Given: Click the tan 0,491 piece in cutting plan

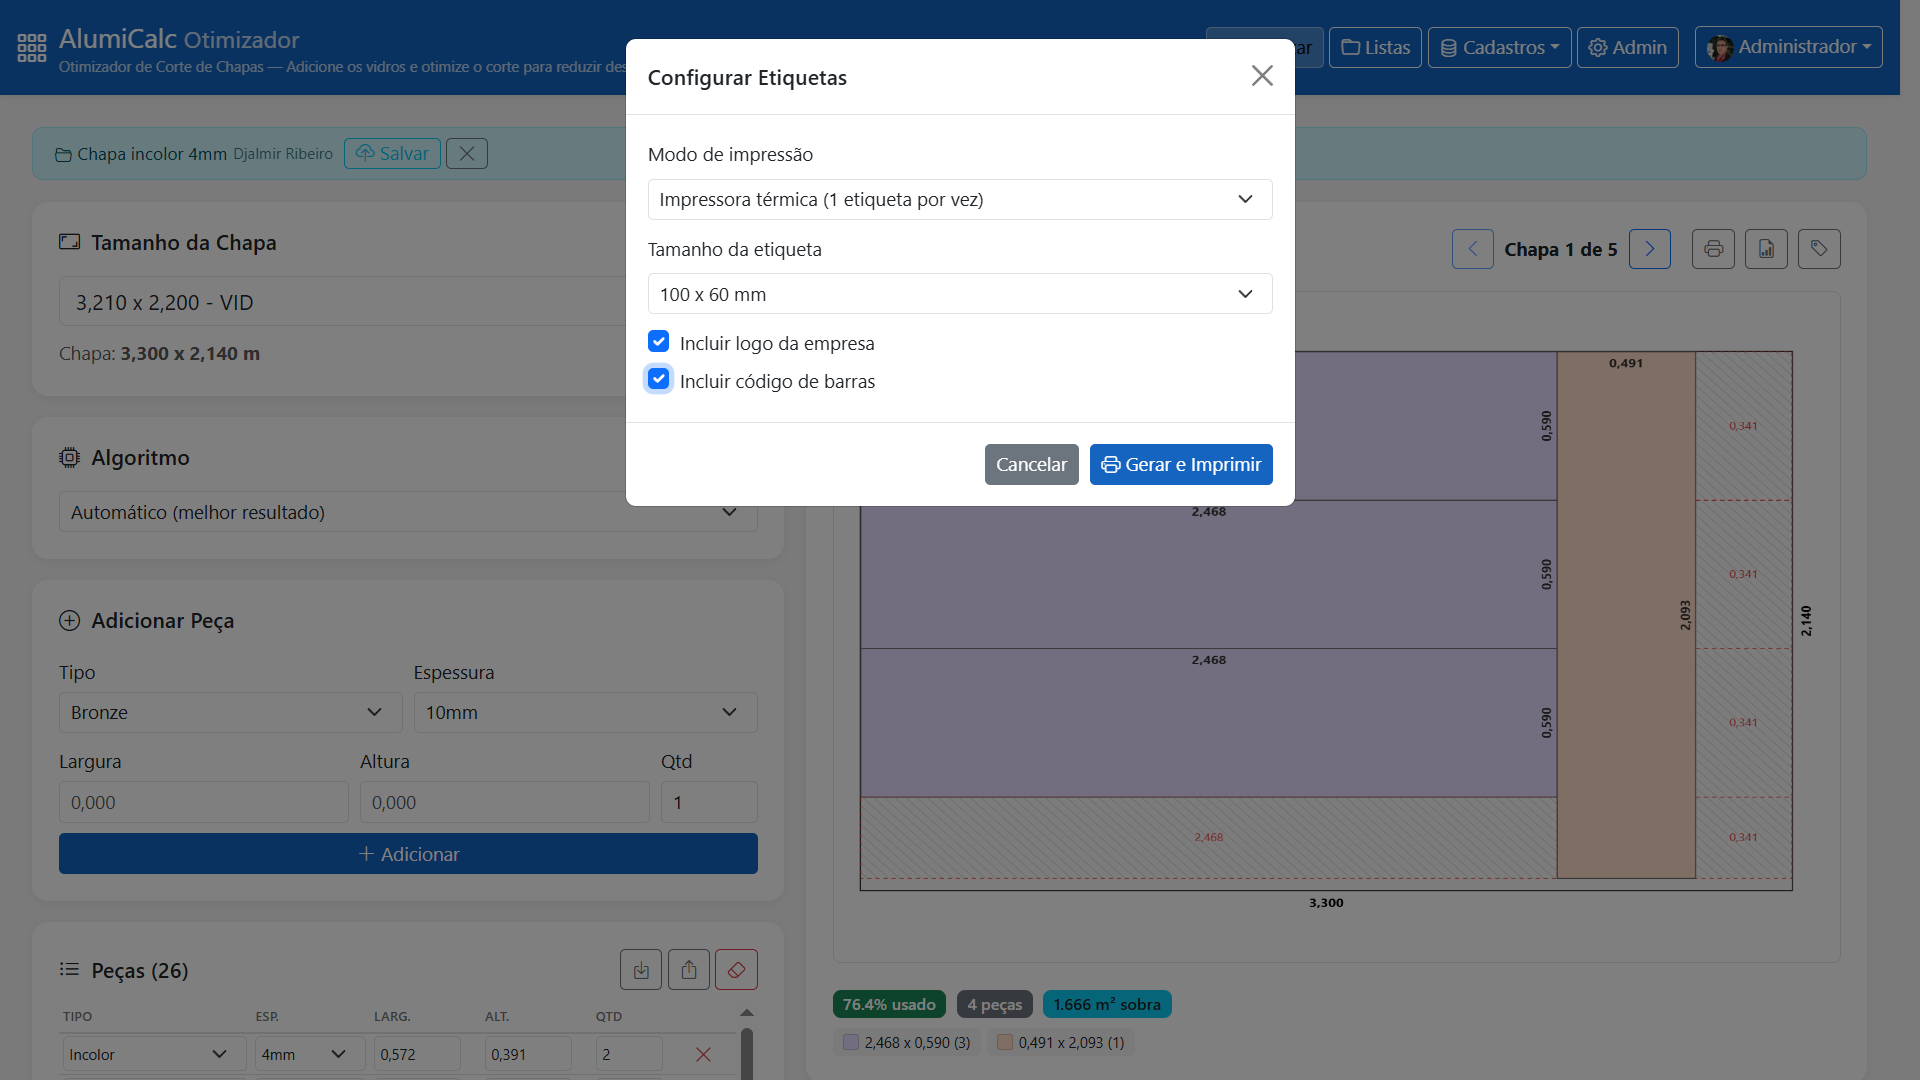Looking at the screenshot, I should click(x=1626, y=615).
